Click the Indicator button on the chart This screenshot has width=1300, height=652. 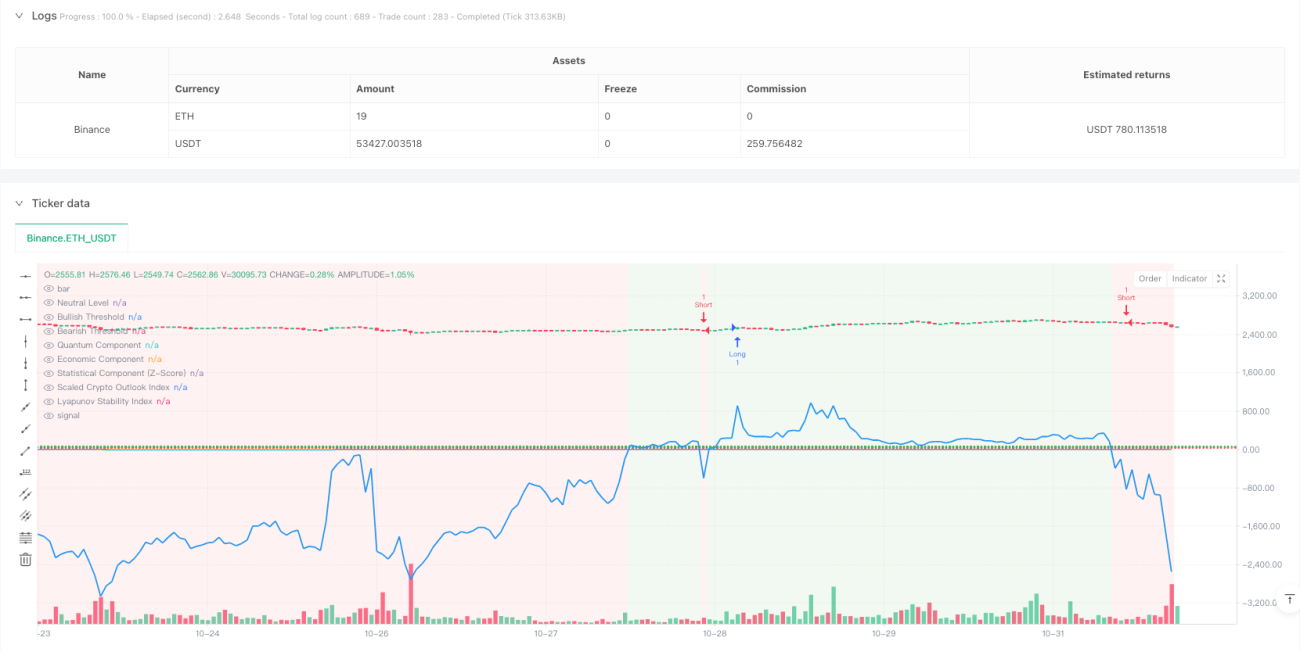coord(1189,279)
